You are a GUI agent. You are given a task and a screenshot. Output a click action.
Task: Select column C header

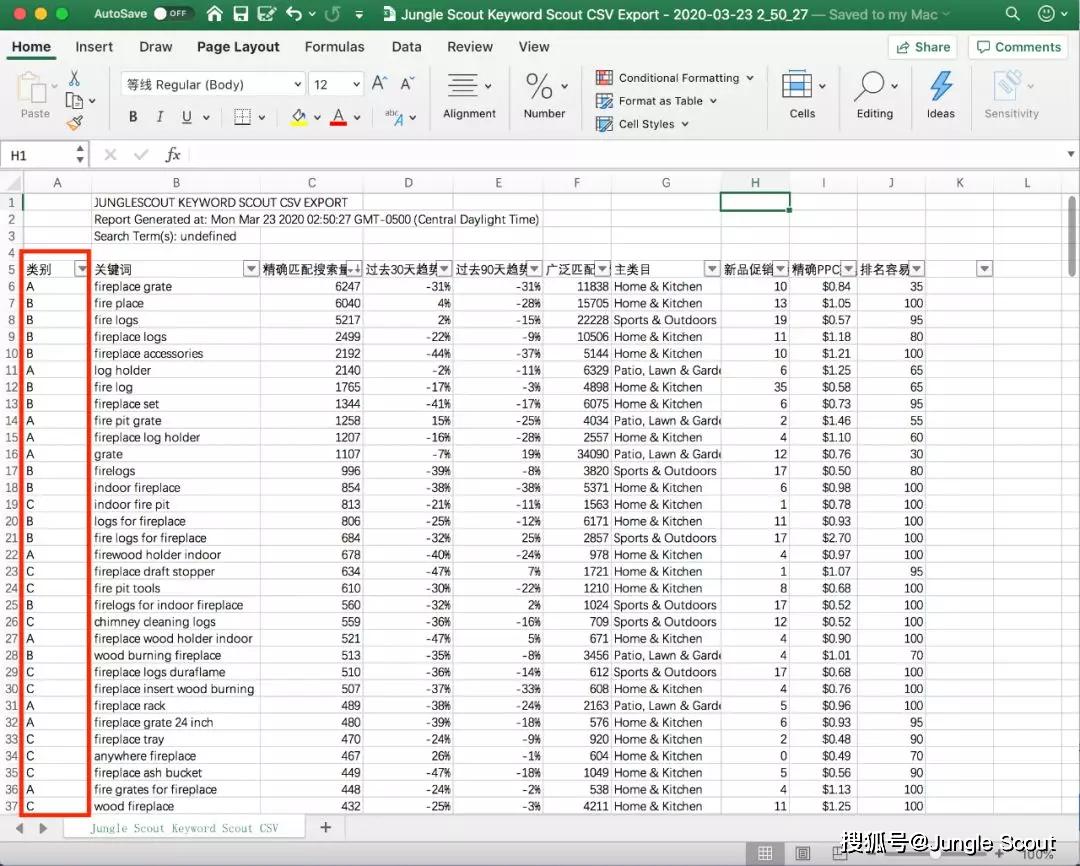312,183
